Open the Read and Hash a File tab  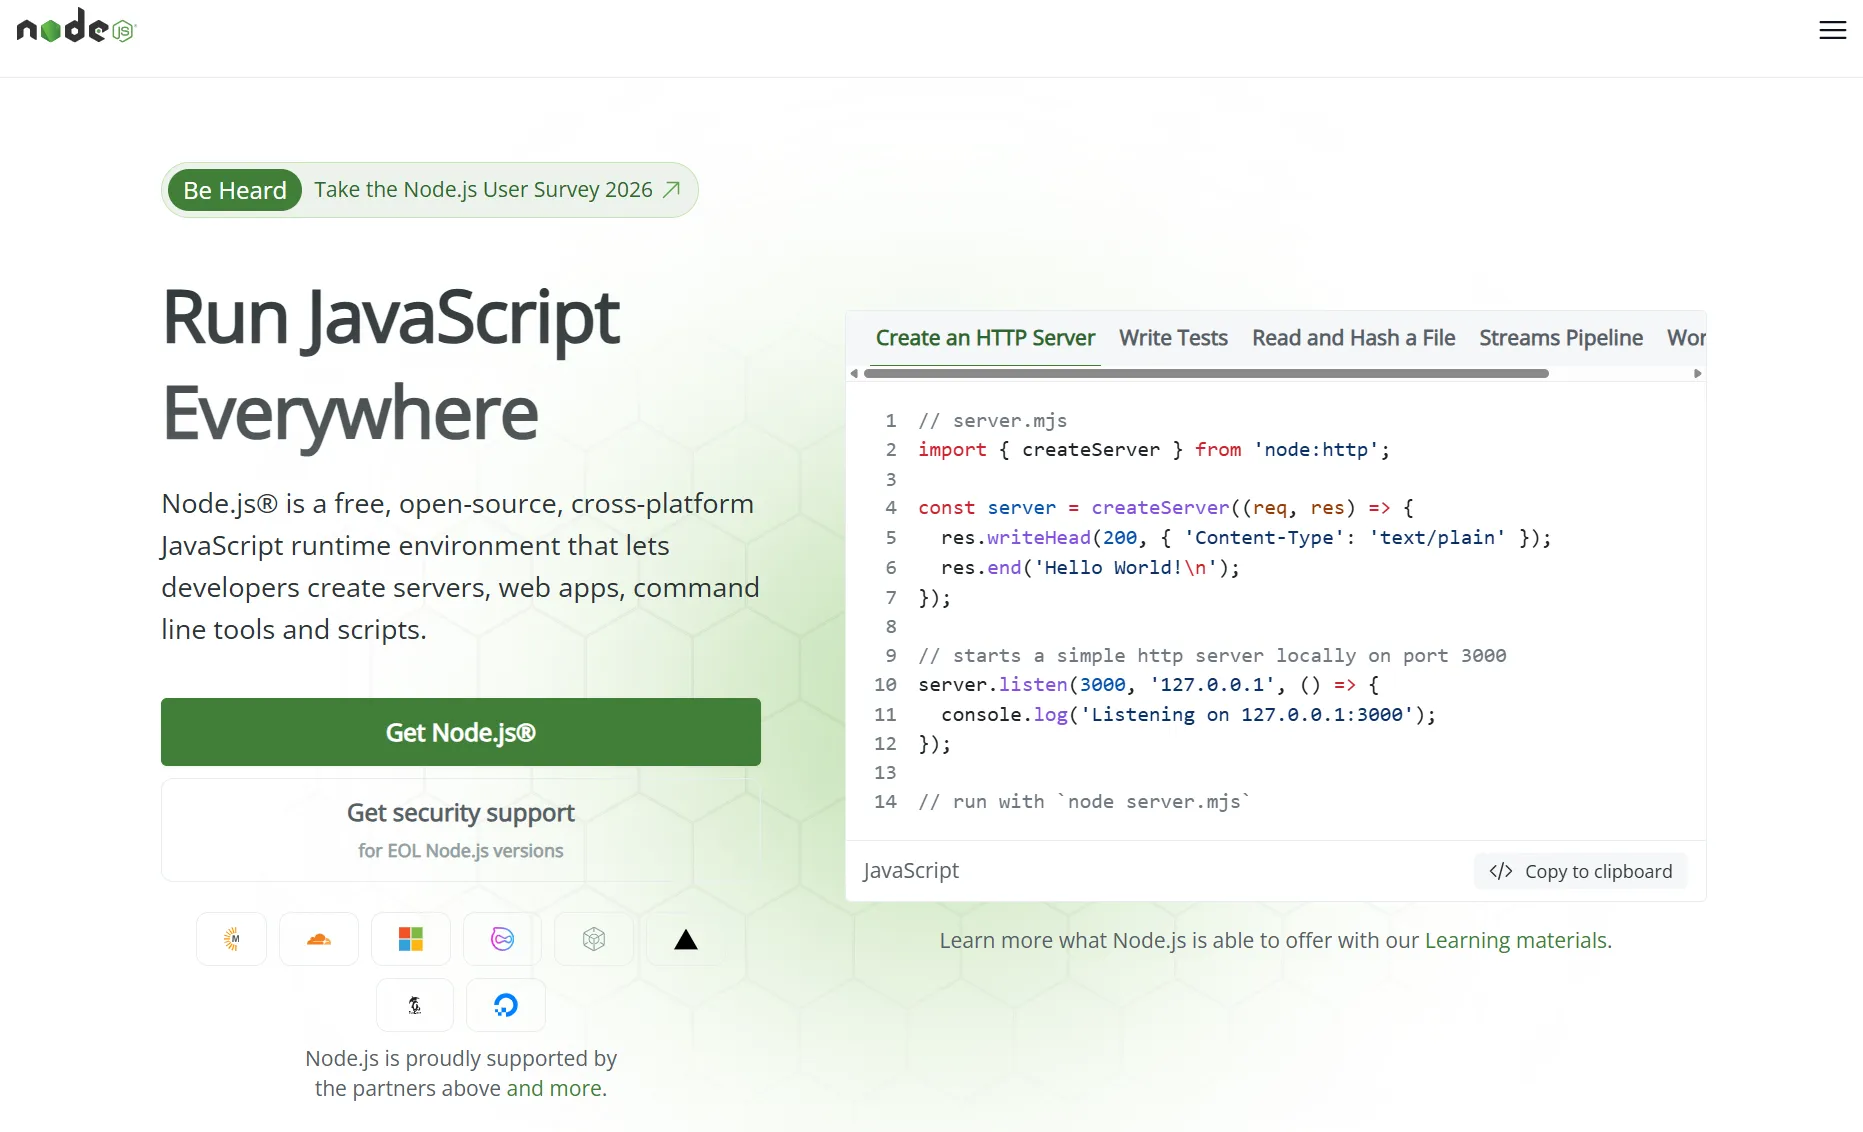[x=1353, y=338]
